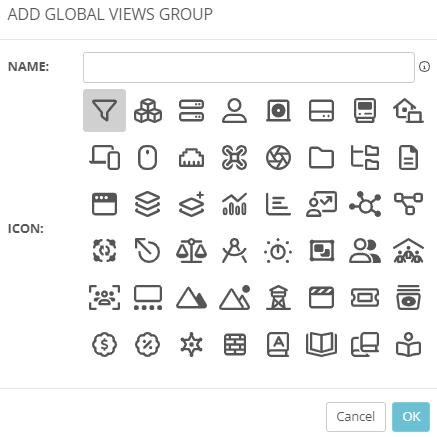Viewport: 437px width, 437px height.
Task: Confirm with the OK button
Action: click(x=411, y=417)
